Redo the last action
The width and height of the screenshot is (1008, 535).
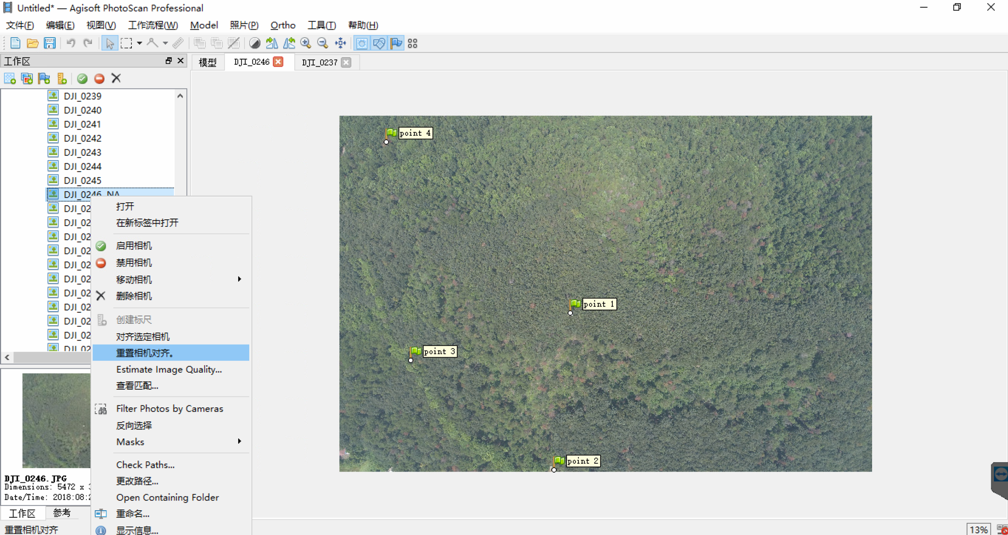88,43
